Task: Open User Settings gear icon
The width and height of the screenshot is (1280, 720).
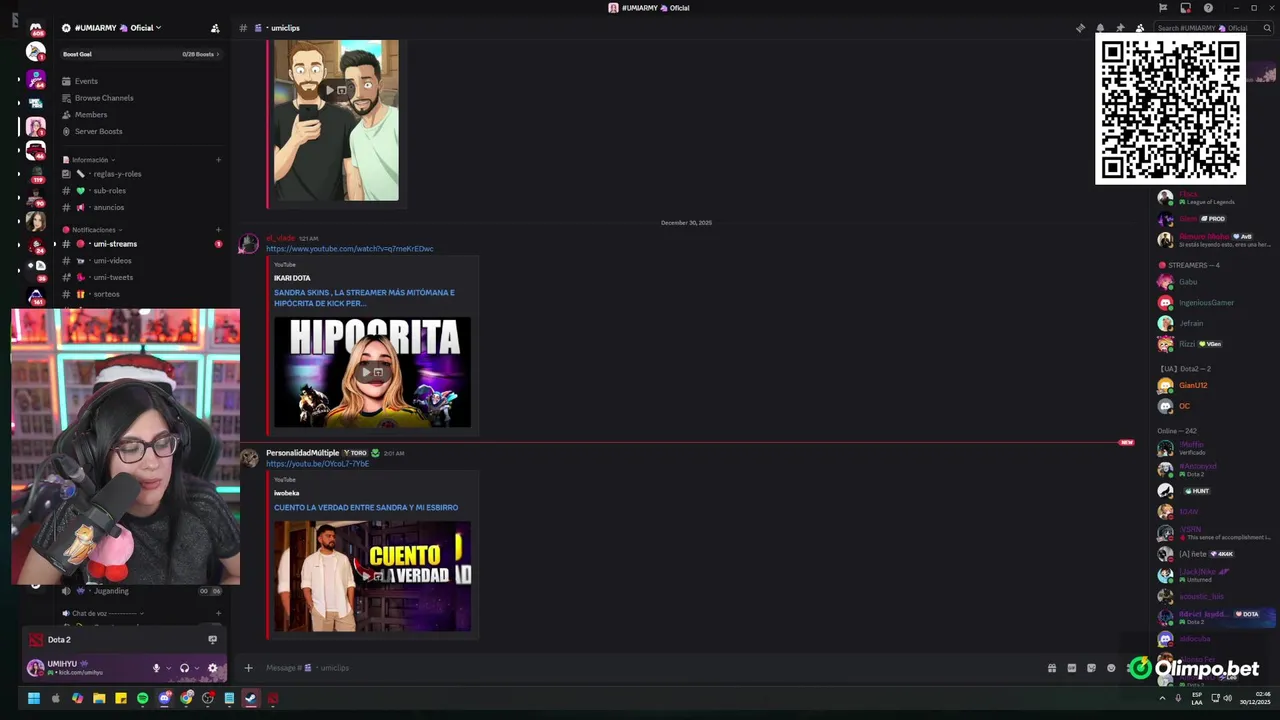Action: point(212,668)
